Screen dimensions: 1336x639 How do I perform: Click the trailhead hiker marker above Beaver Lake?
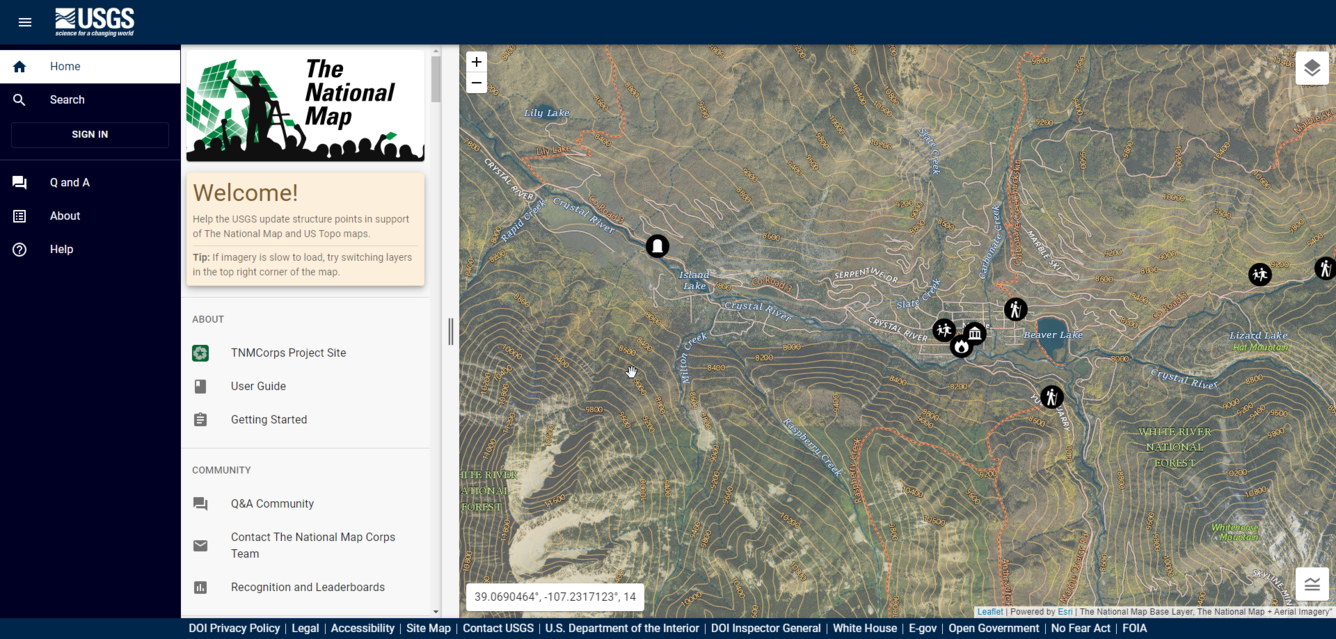pos(1015,310)
